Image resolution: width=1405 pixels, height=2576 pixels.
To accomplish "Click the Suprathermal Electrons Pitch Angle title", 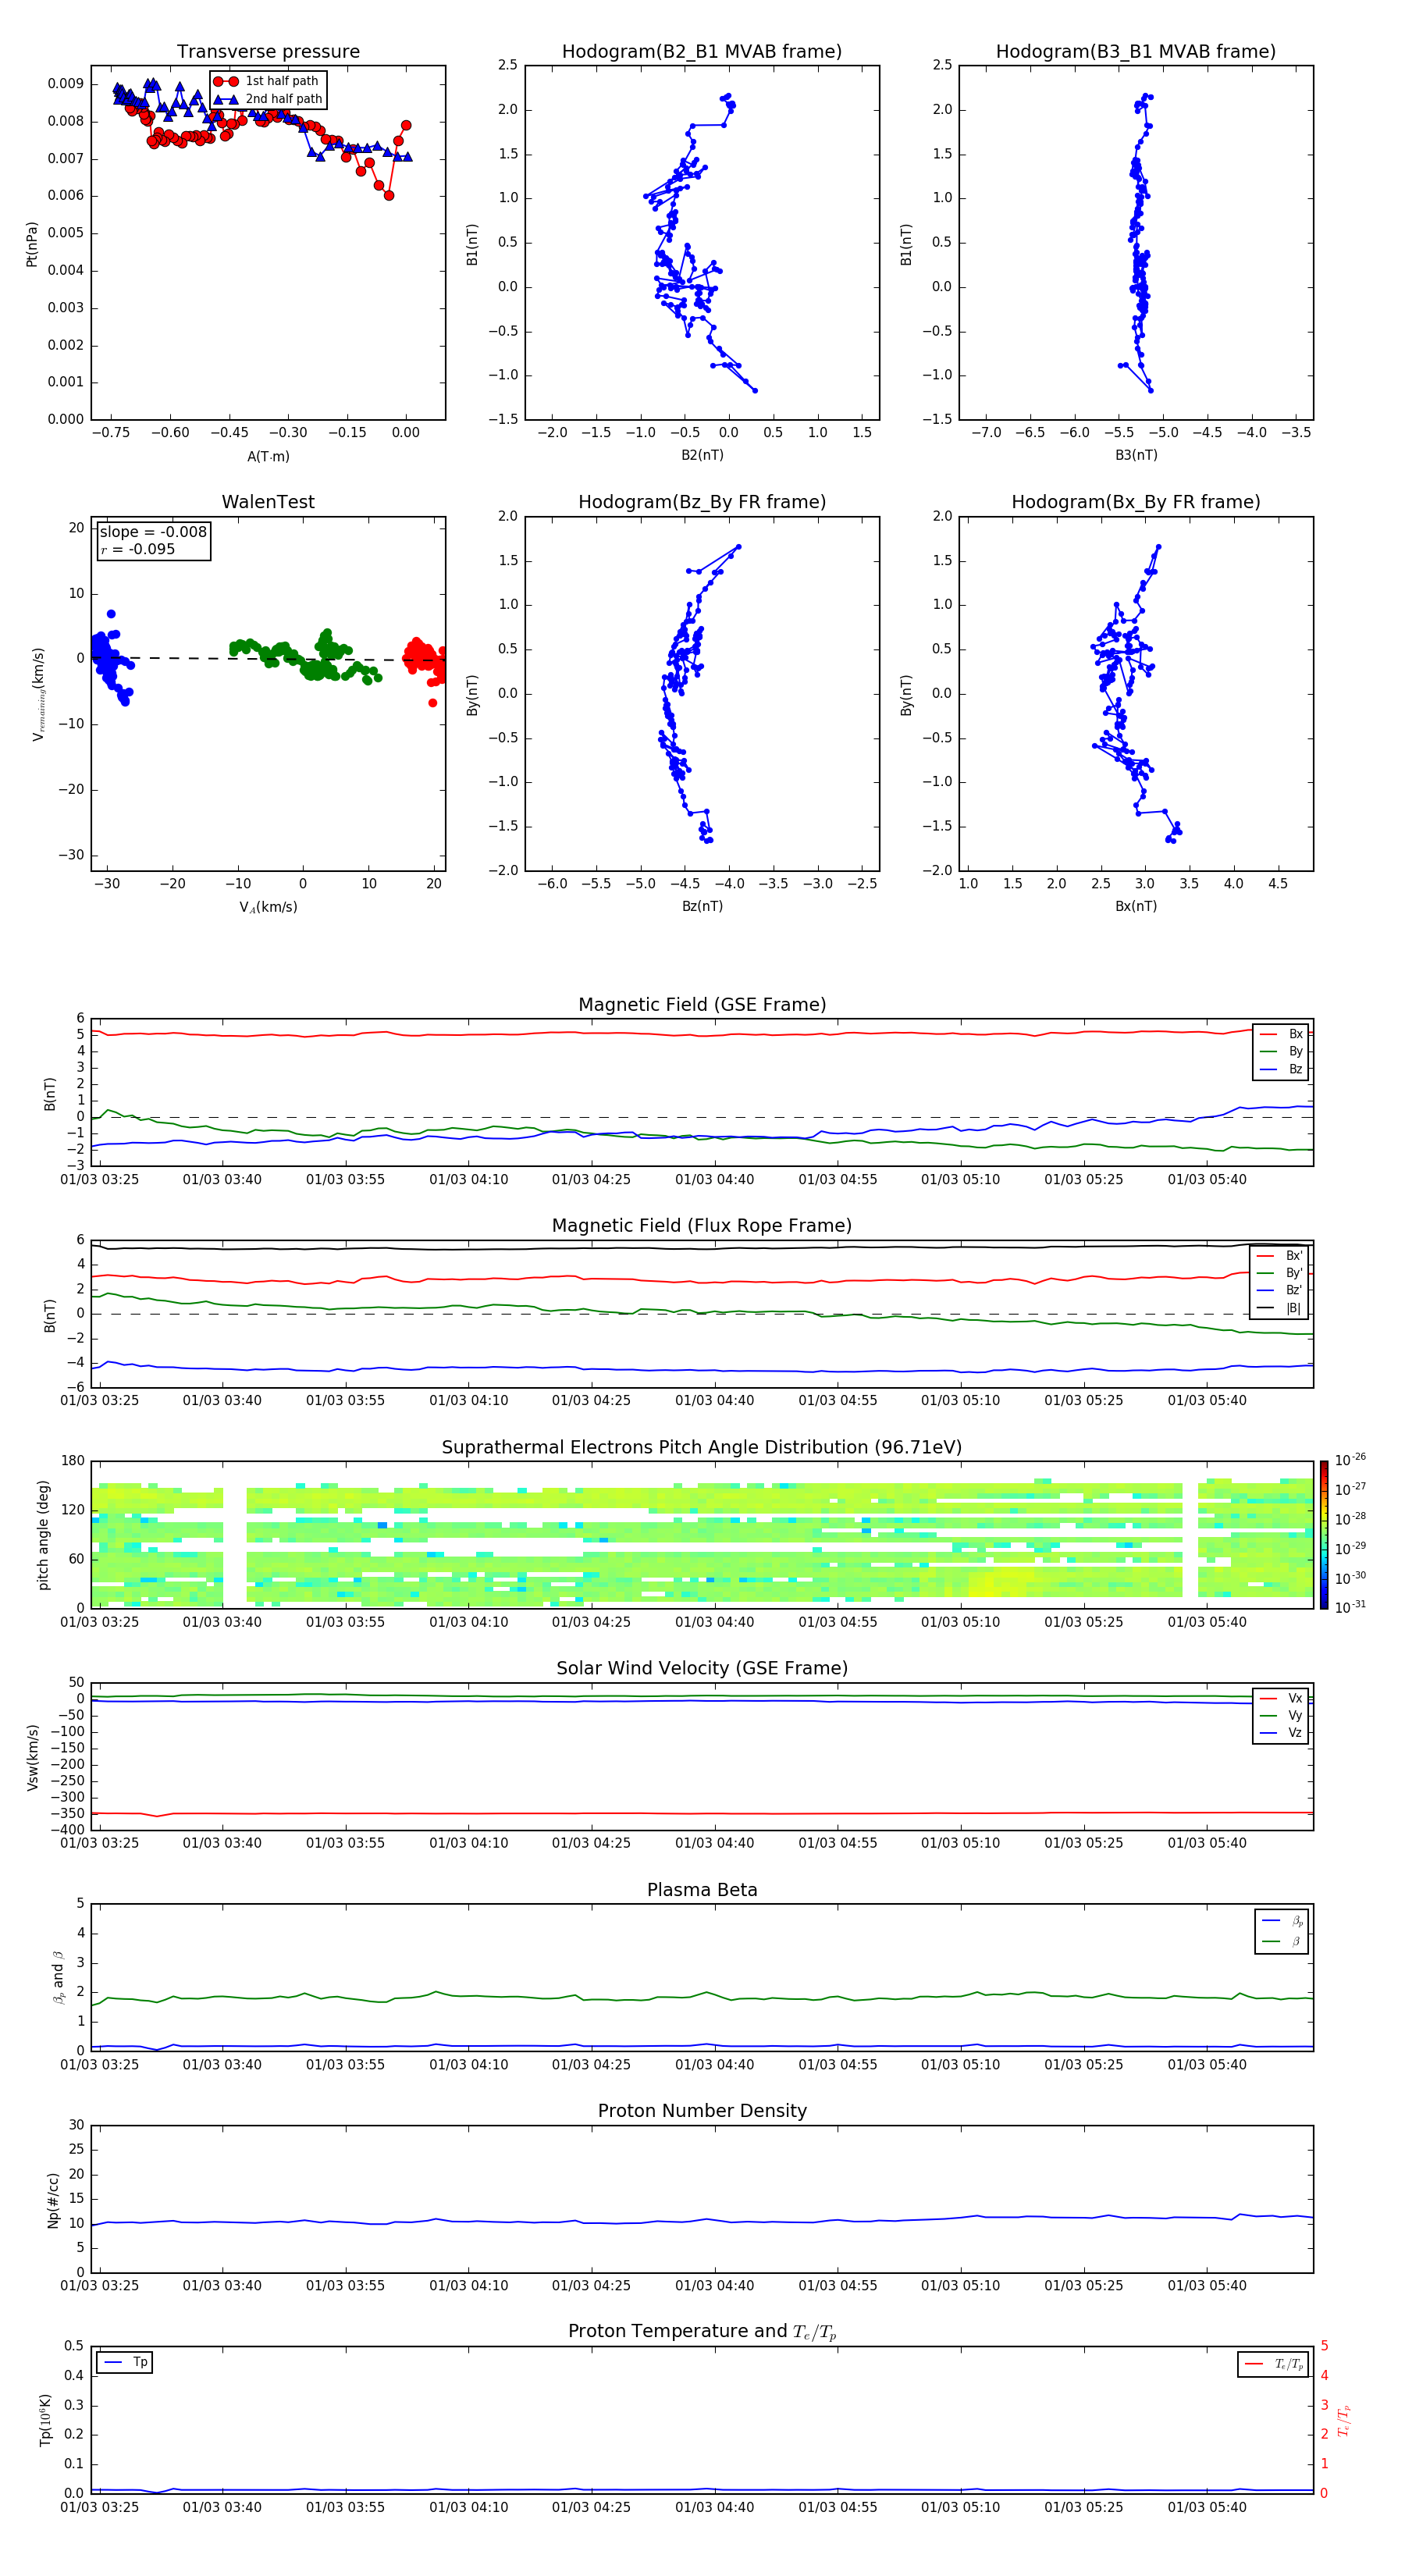I will [702, 1447].
